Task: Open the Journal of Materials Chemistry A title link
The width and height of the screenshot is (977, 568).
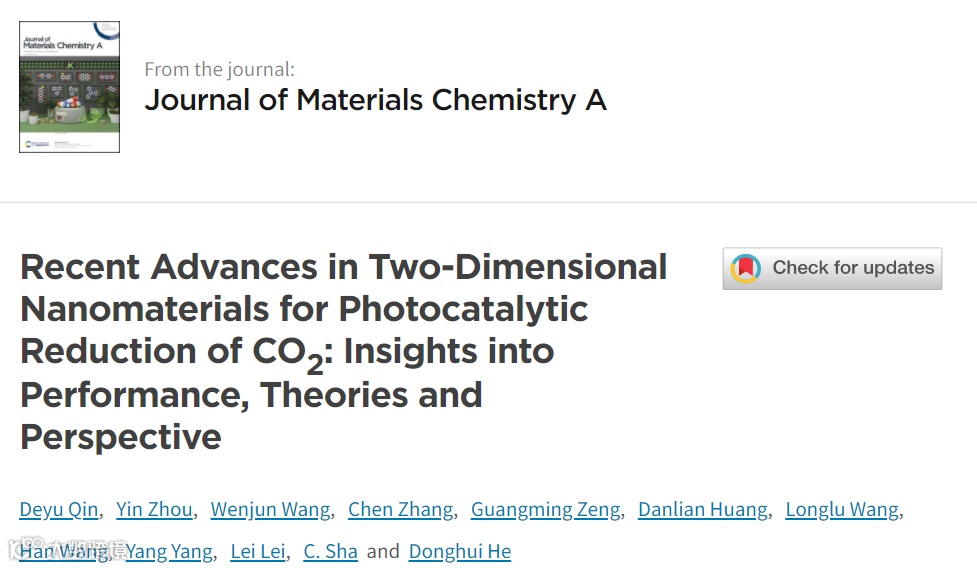Action: click(x=375, y=100)
